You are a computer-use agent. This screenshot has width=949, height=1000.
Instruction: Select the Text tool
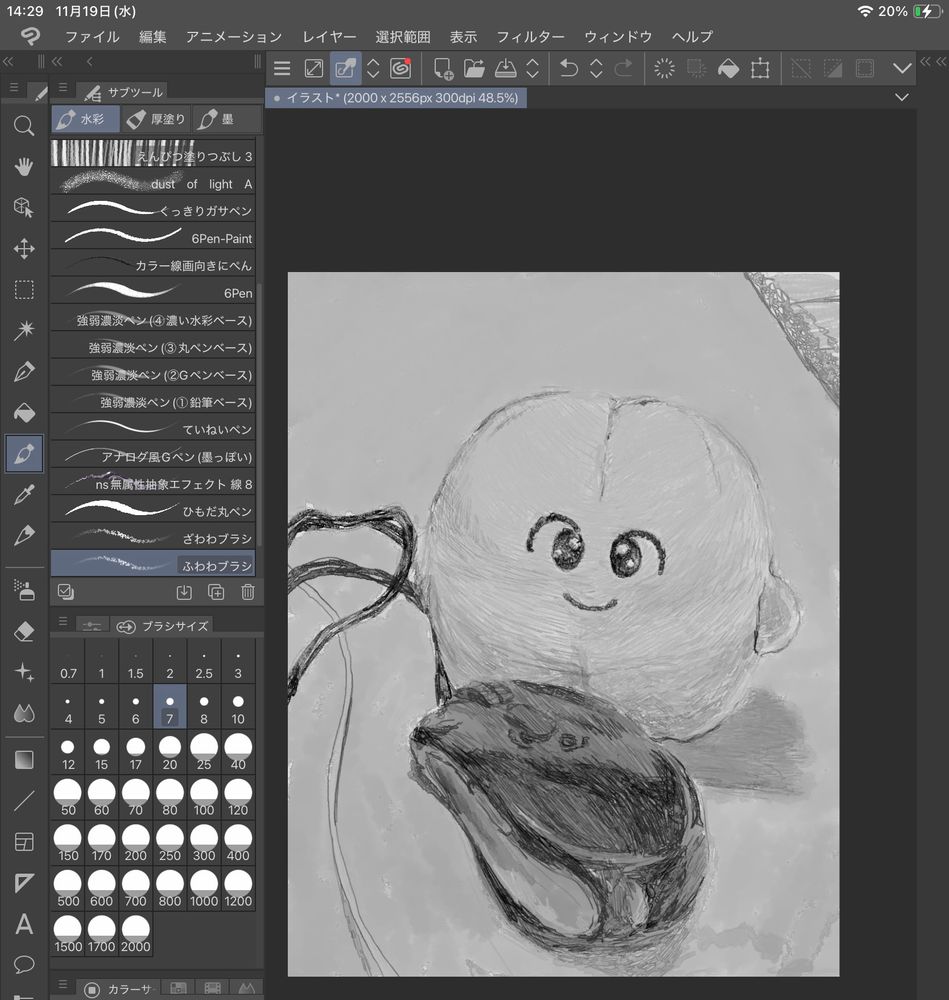(x=24, y=924)
